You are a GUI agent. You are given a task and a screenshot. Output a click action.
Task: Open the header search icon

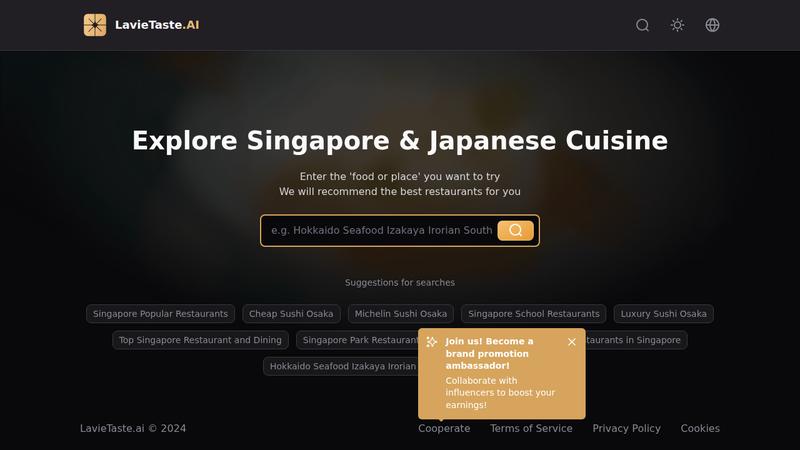coord(642,25)
